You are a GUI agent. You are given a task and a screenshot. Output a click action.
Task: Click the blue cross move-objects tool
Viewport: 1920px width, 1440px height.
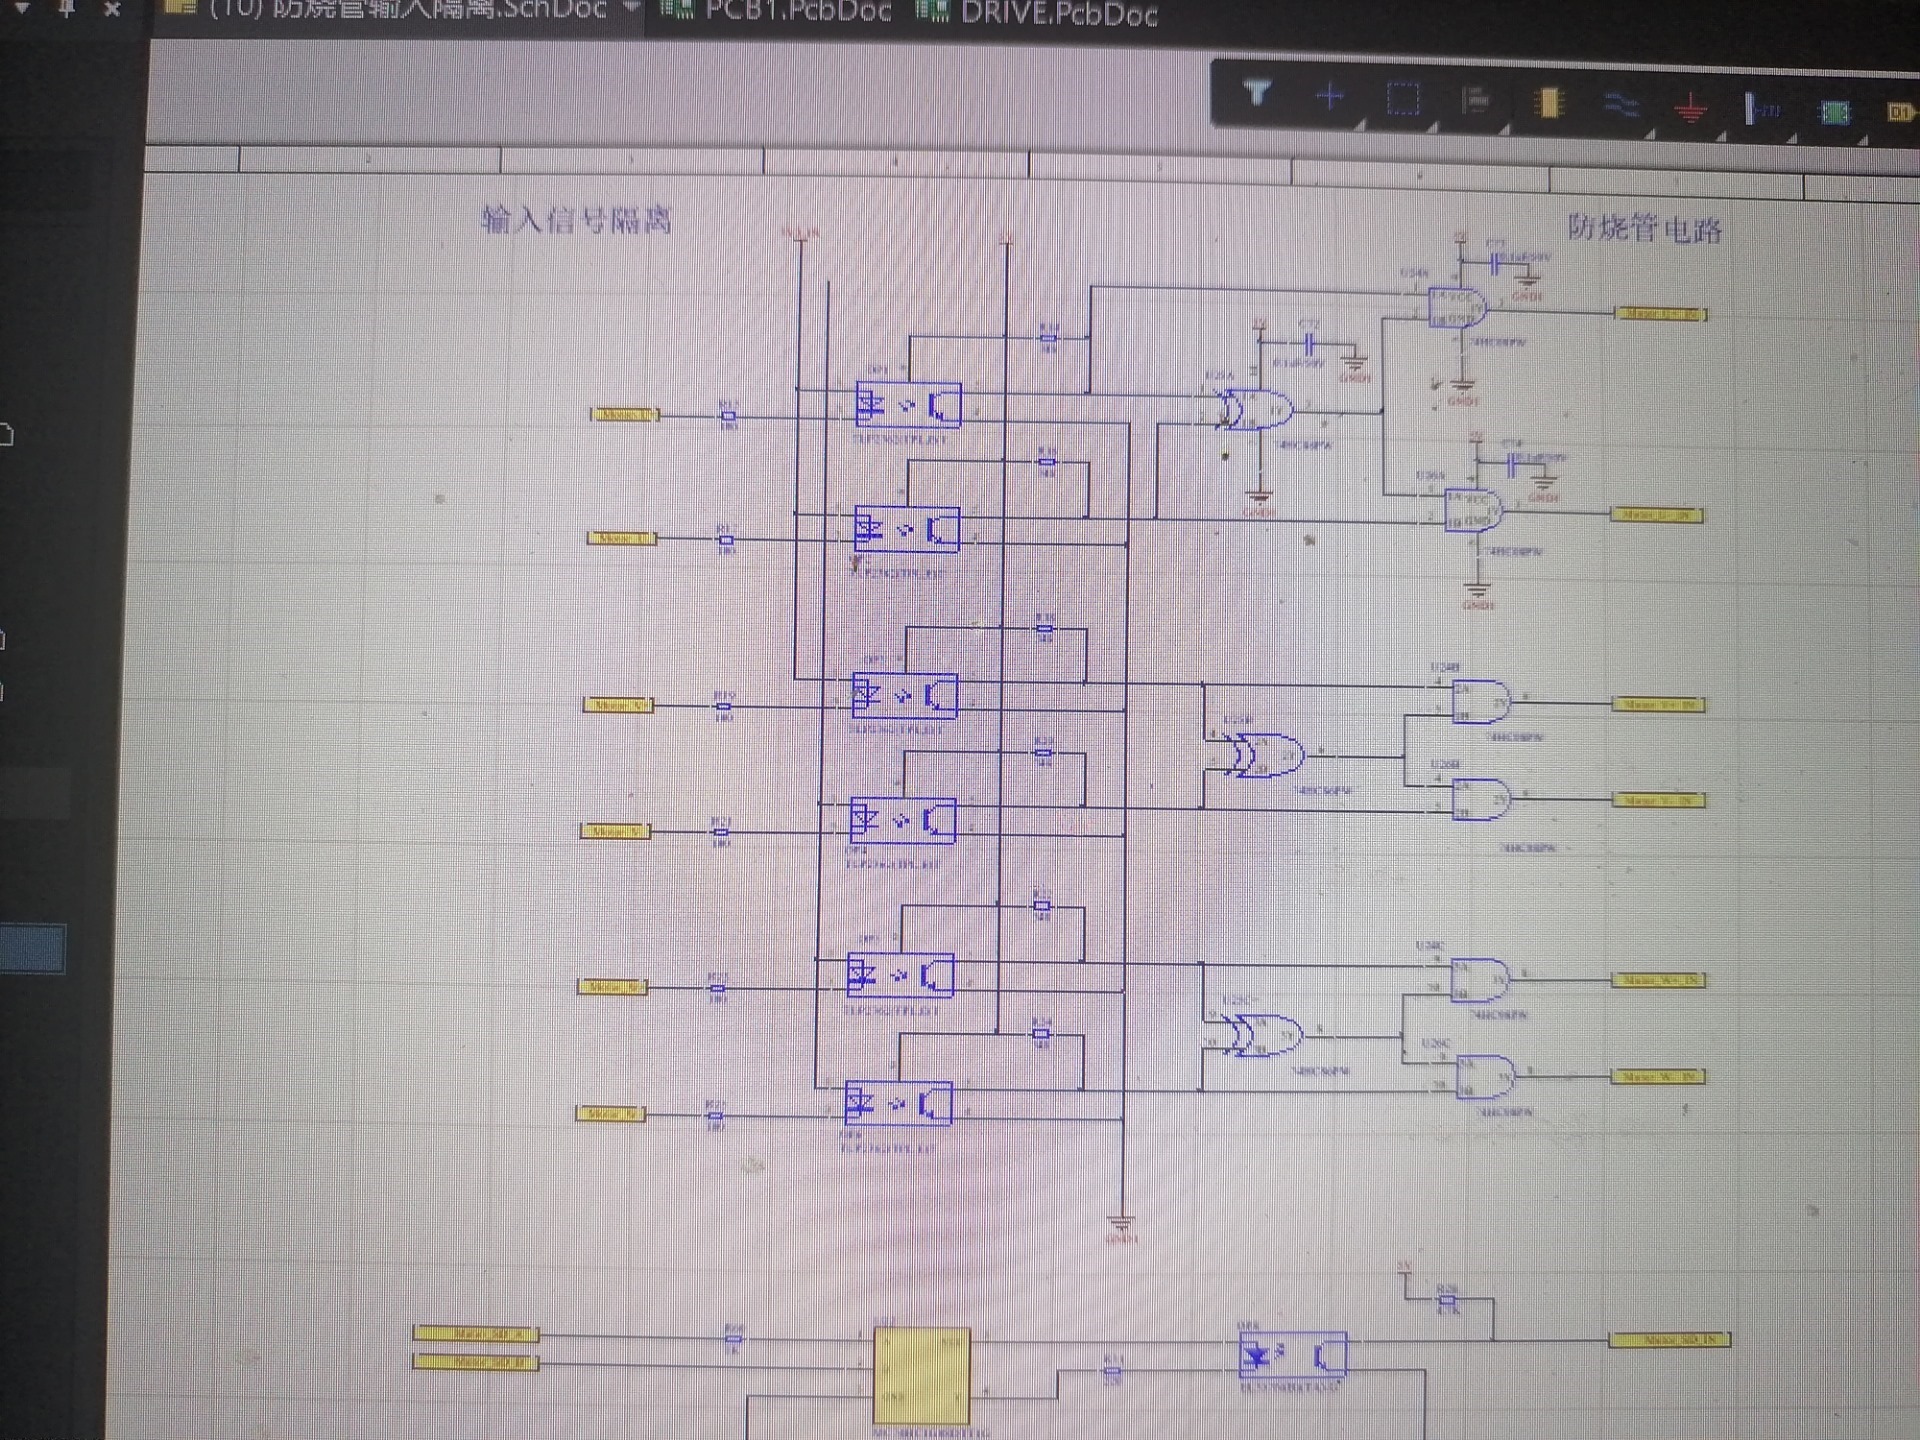coord(1329,96)
